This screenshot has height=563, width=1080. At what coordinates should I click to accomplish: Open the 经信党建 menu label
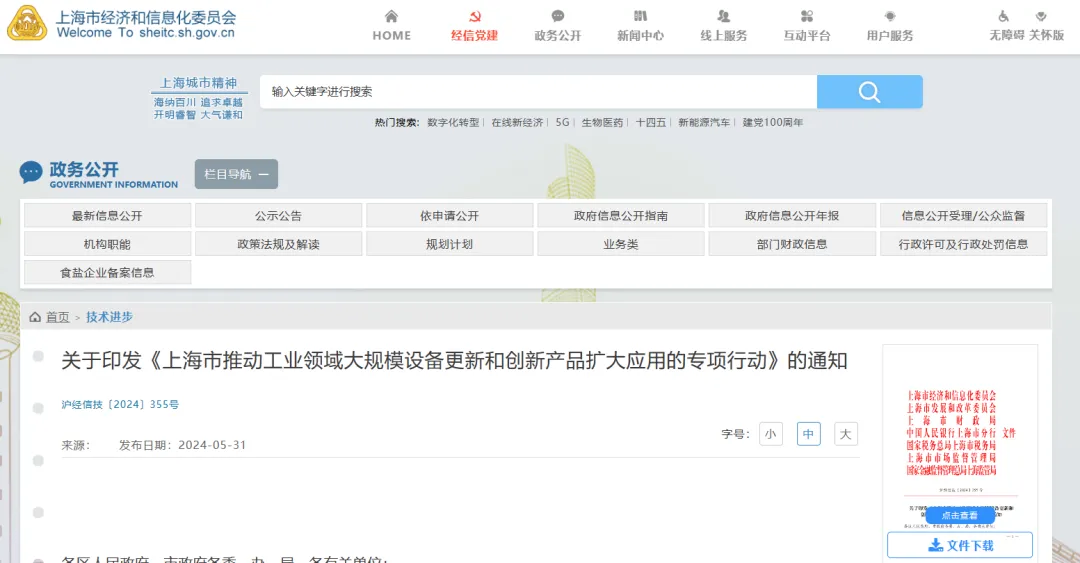click(x=475, y=35)
